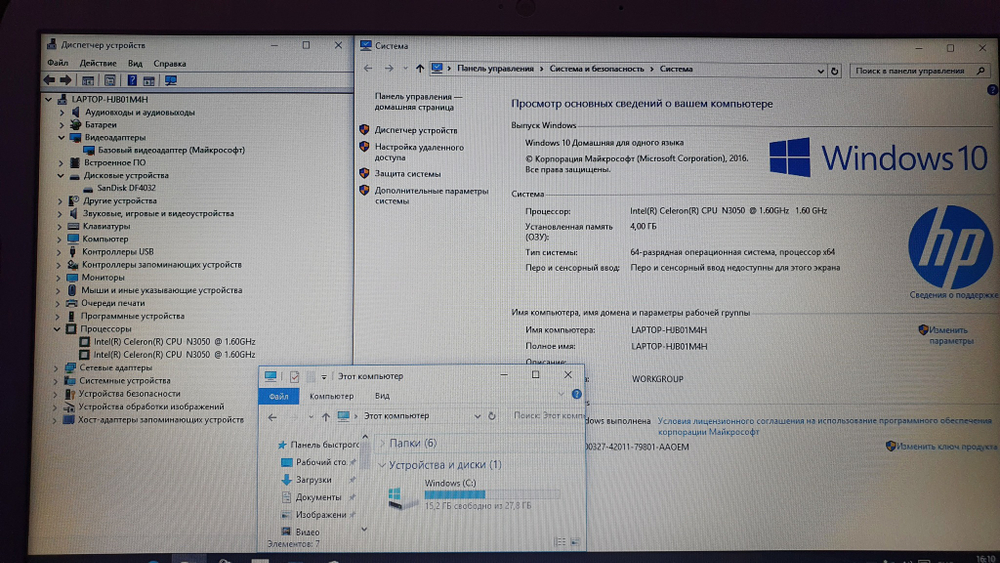Select Базовый видеоадаптер (Майкрософт) device
The height and width of the screenshot is (563, 1000).
tap(171, 150)
